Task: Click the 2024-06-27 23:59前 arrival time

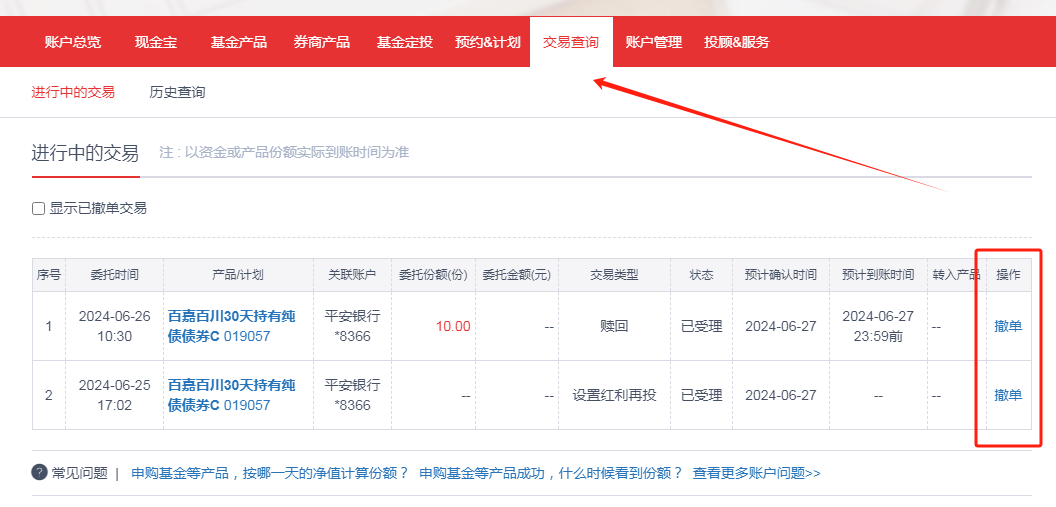Action: pos(878,326)
